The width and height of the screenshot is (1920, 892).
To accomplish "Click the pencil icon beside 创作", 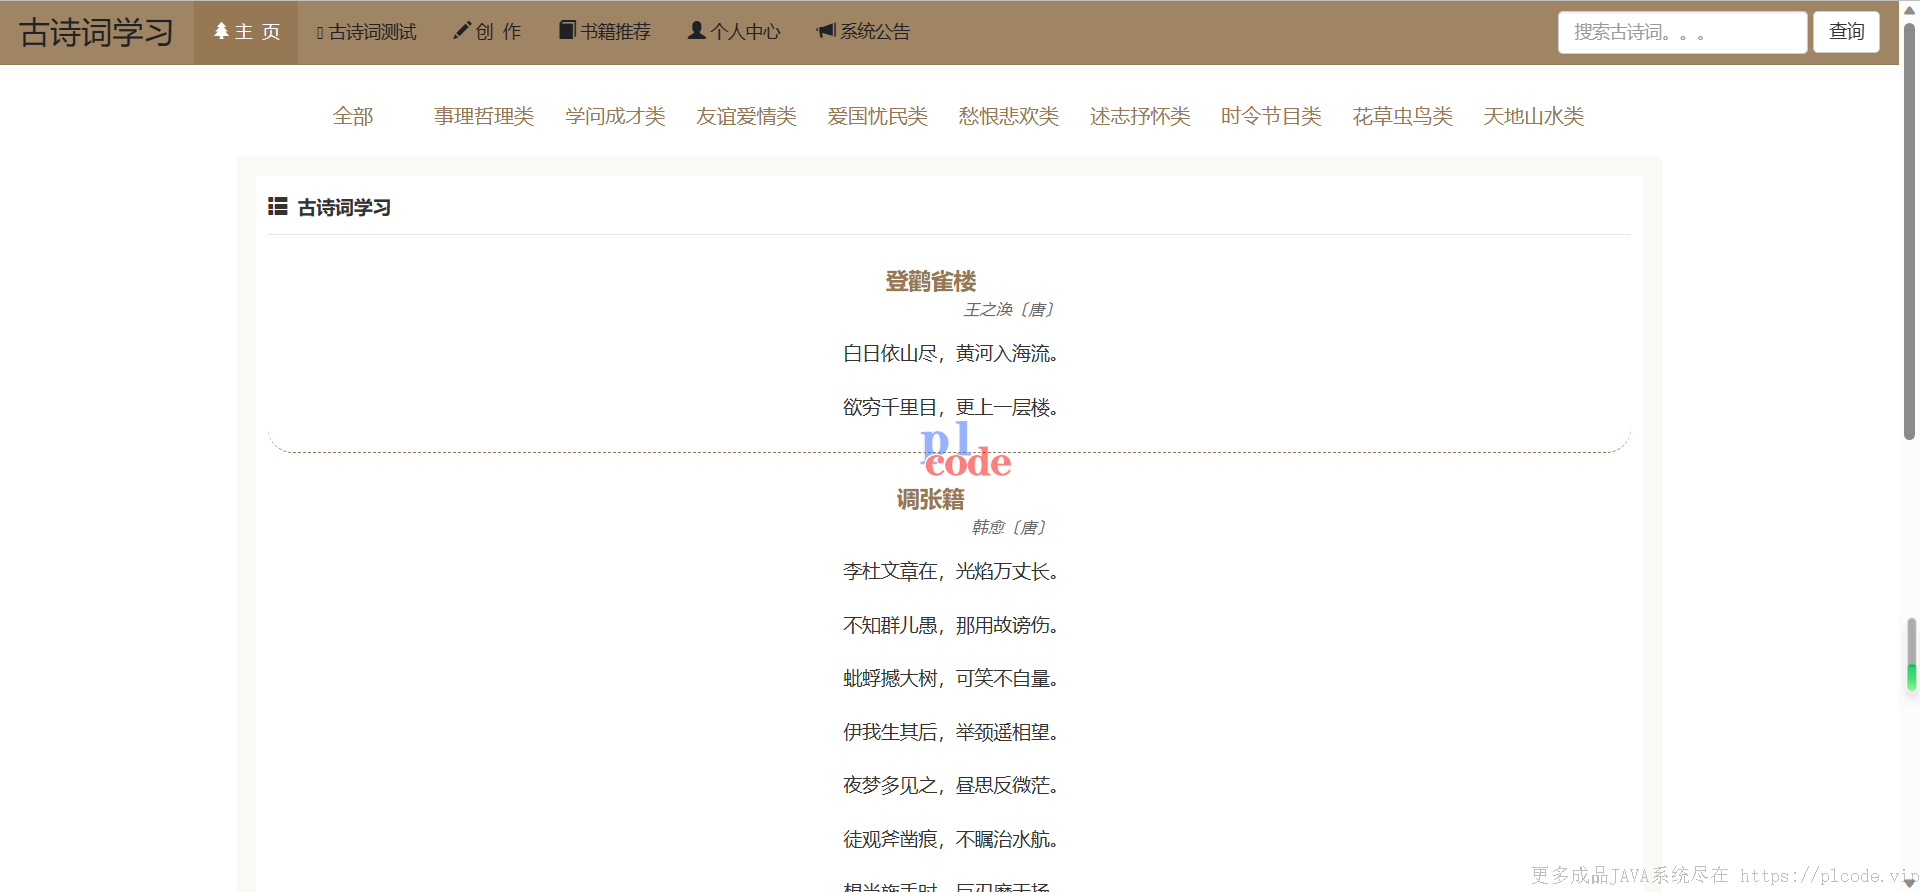I will [461, 31].
